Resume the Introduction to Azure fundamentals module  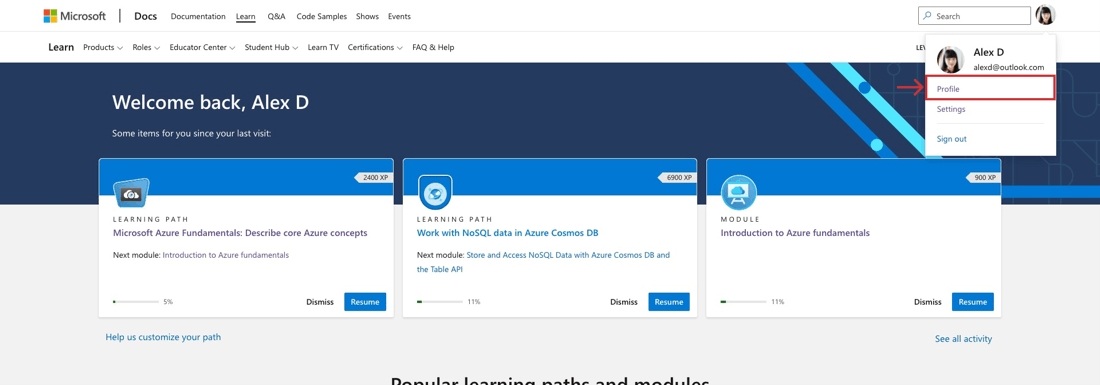pyautogui.click(x=972, y=302)
